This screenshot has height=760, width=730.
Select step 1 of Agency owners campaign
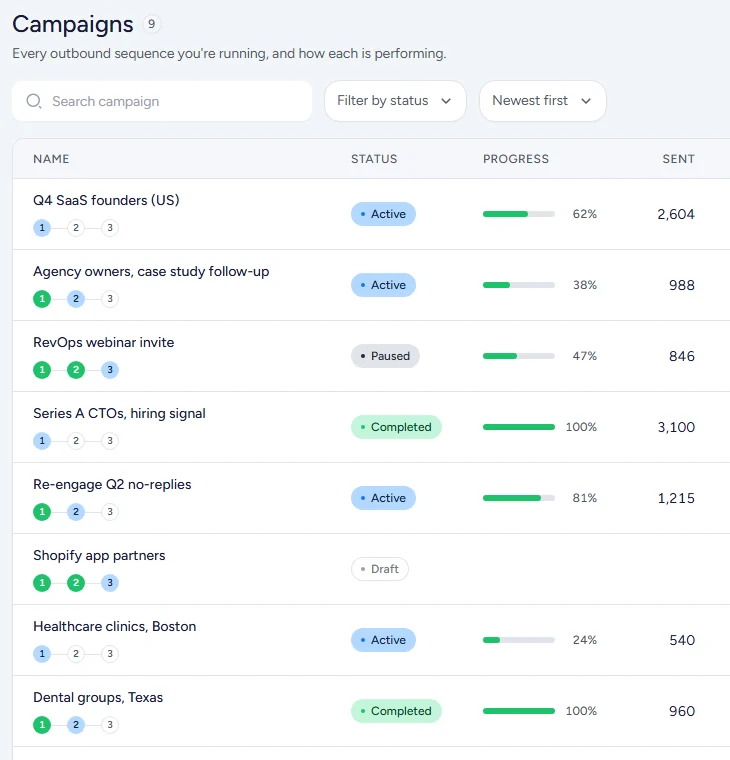coord(42,299)
